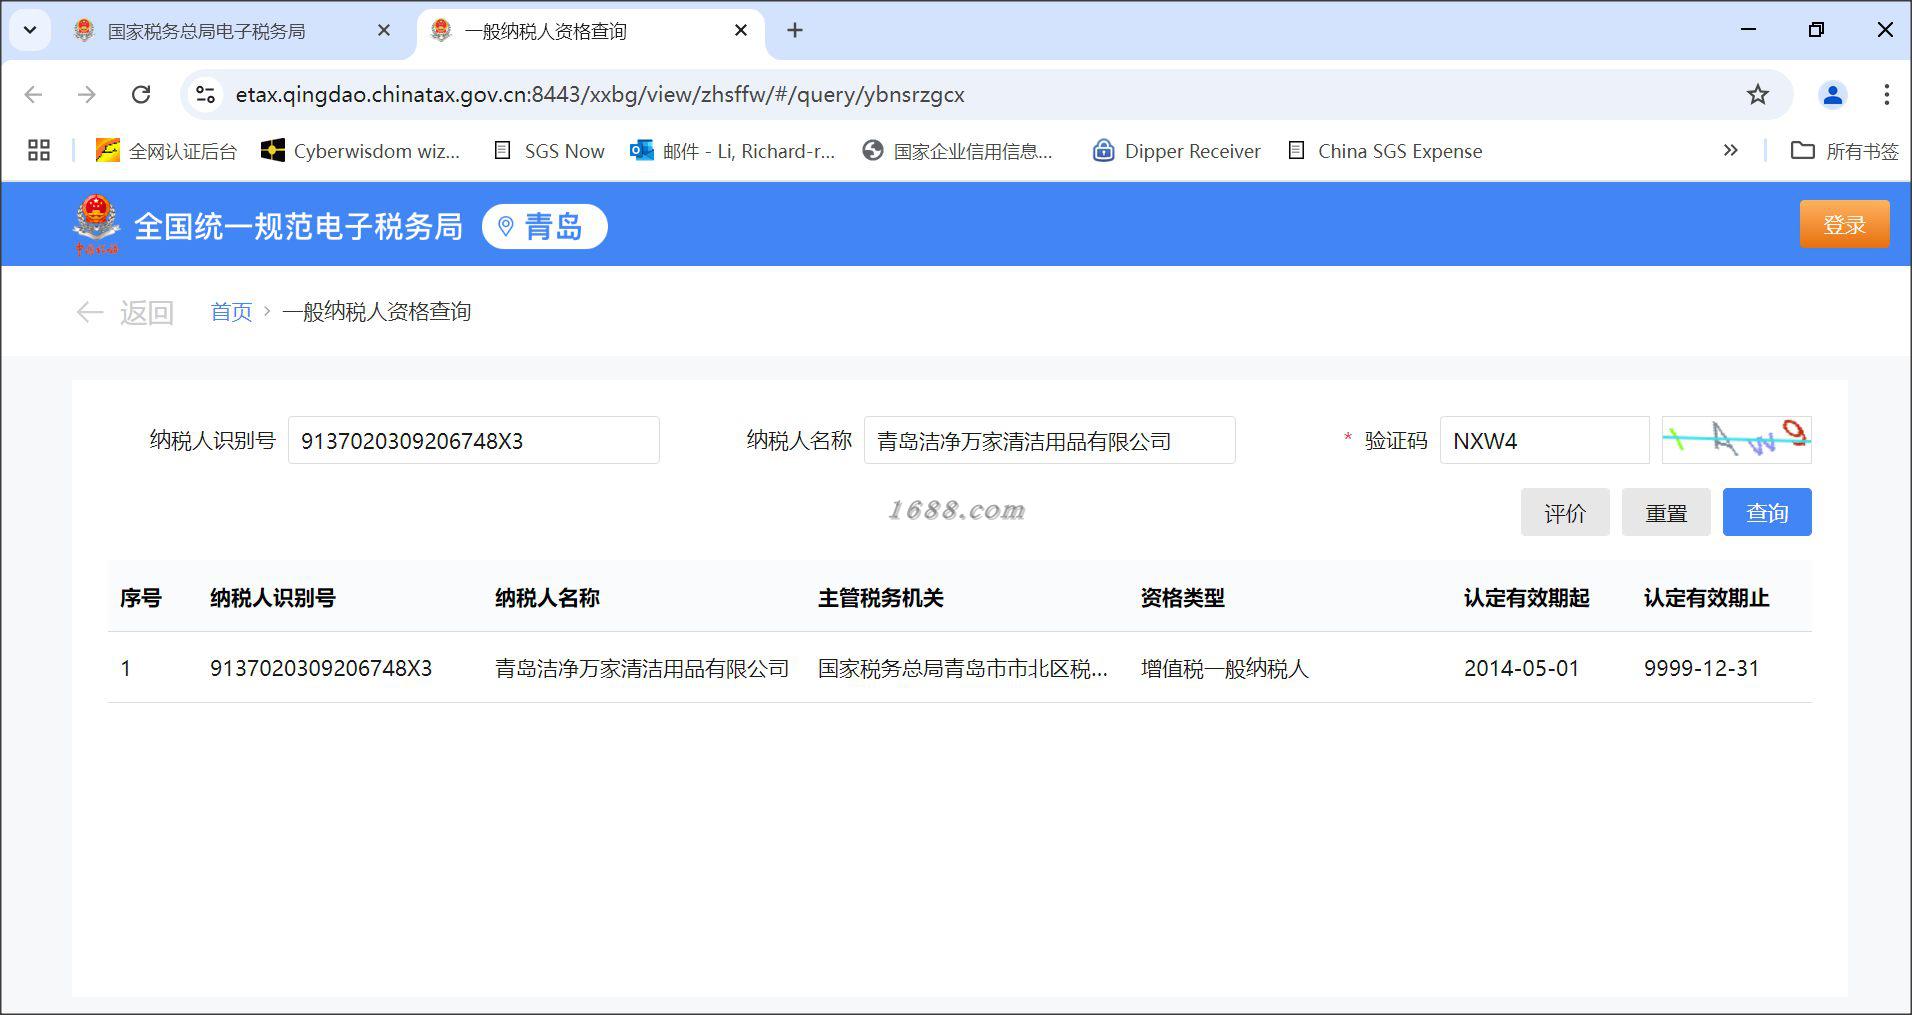Click the 认定有效期止 column header
The width and height of the screenshot is (1912, 1015).
(1706, 598)
